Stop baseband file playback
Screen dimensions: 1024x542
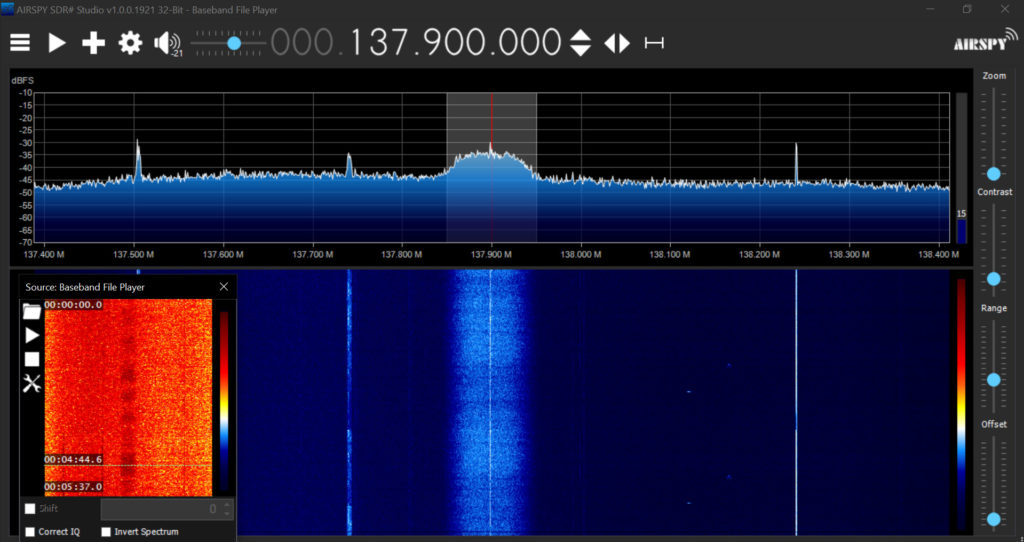click(x=32, y=359)
